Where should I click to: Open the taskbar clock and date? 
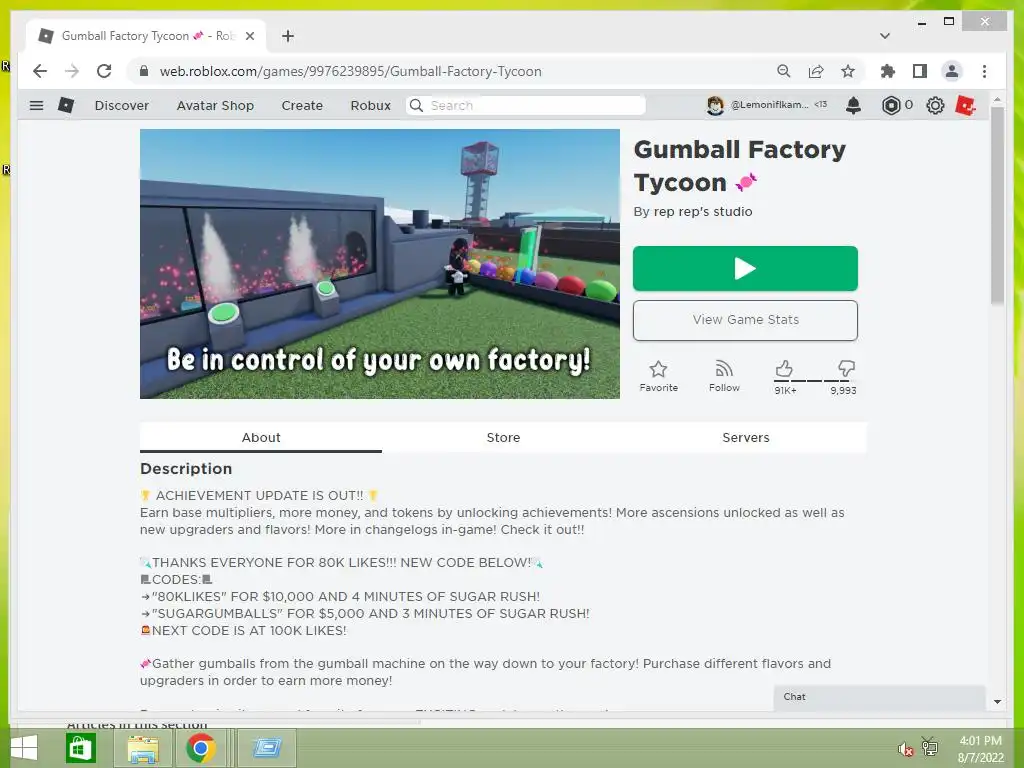tap(980, 749)
